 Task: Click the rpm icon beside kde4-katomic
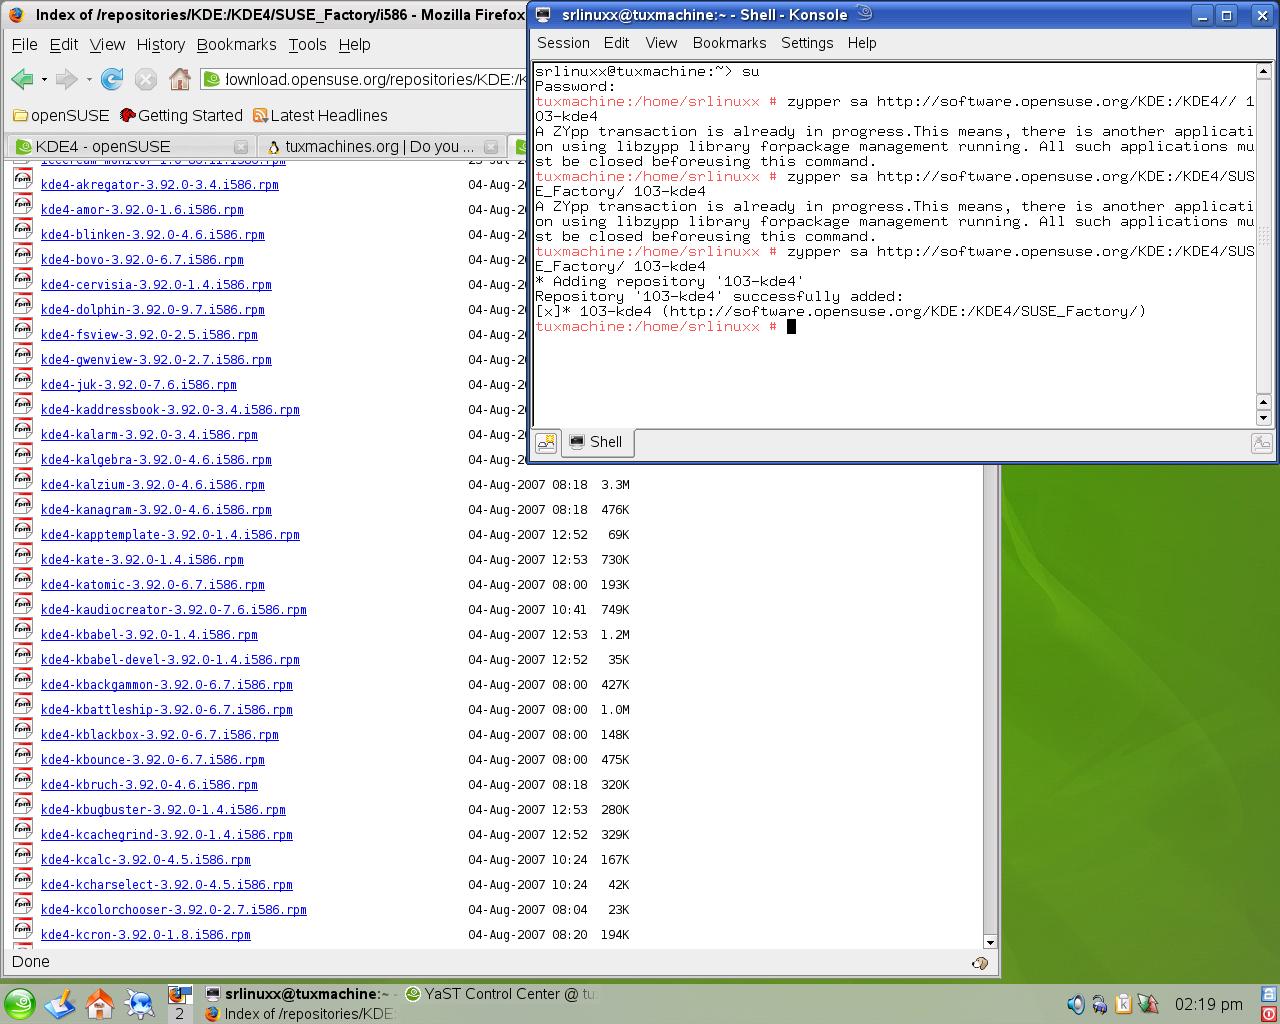click(23, 579)
